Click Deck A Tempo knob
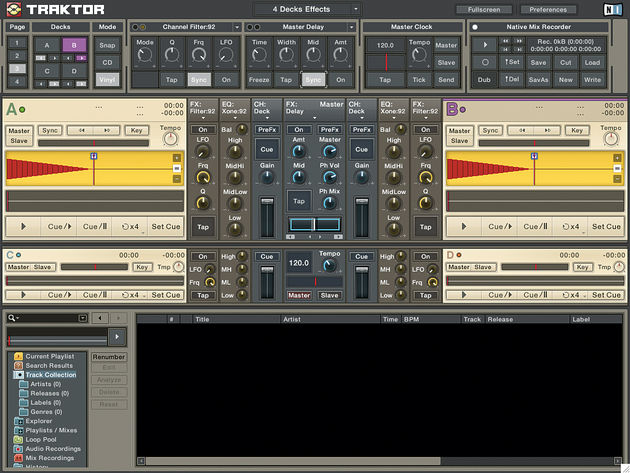 (170, 139)
